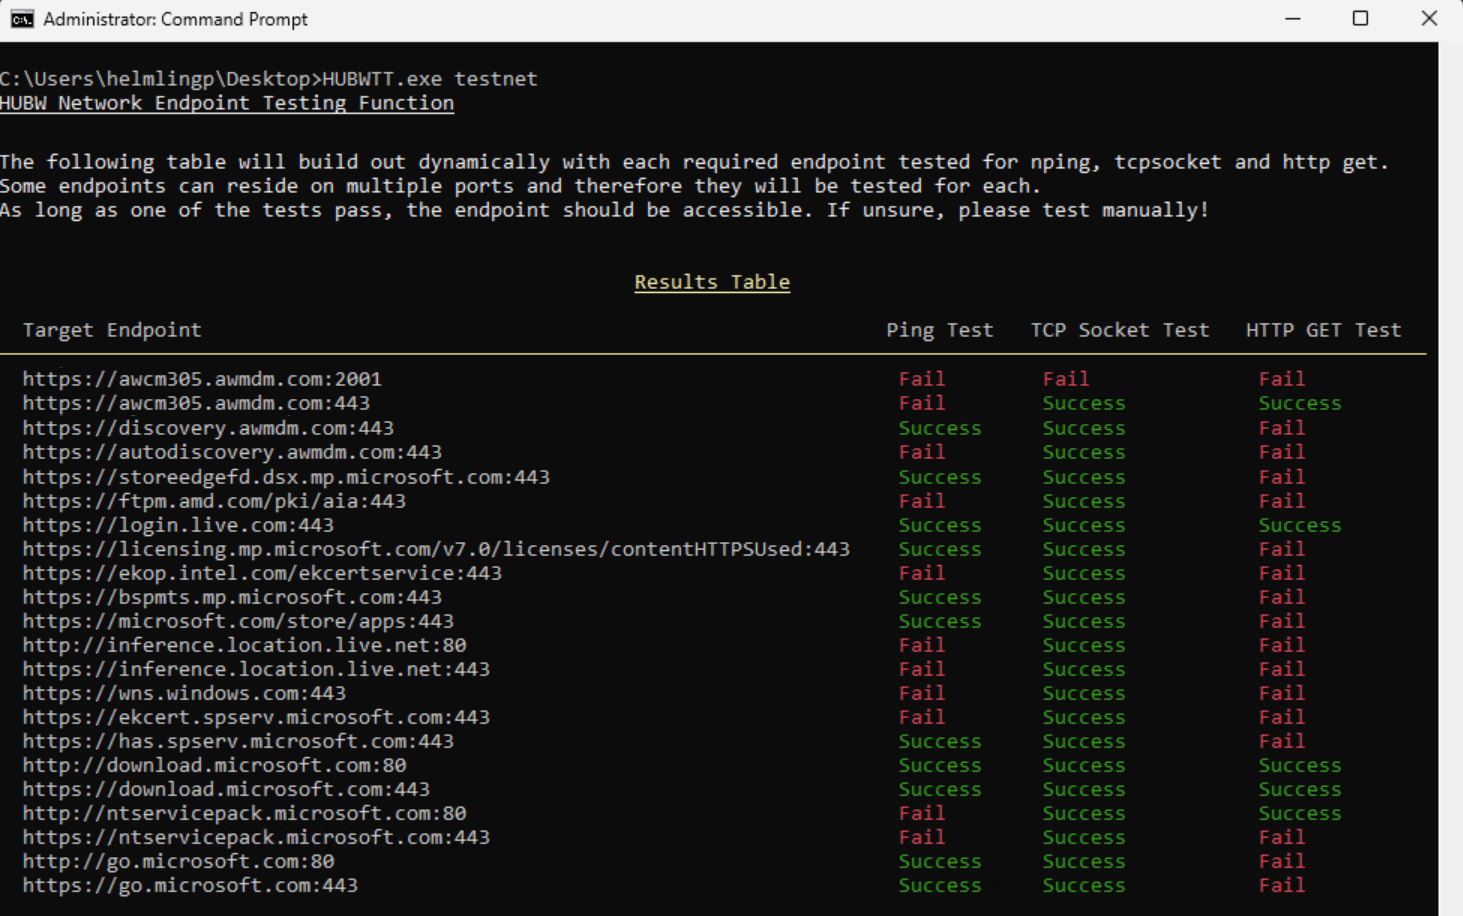
Task: Minimize the Command Prompt window
Action: pos(1292,18)
